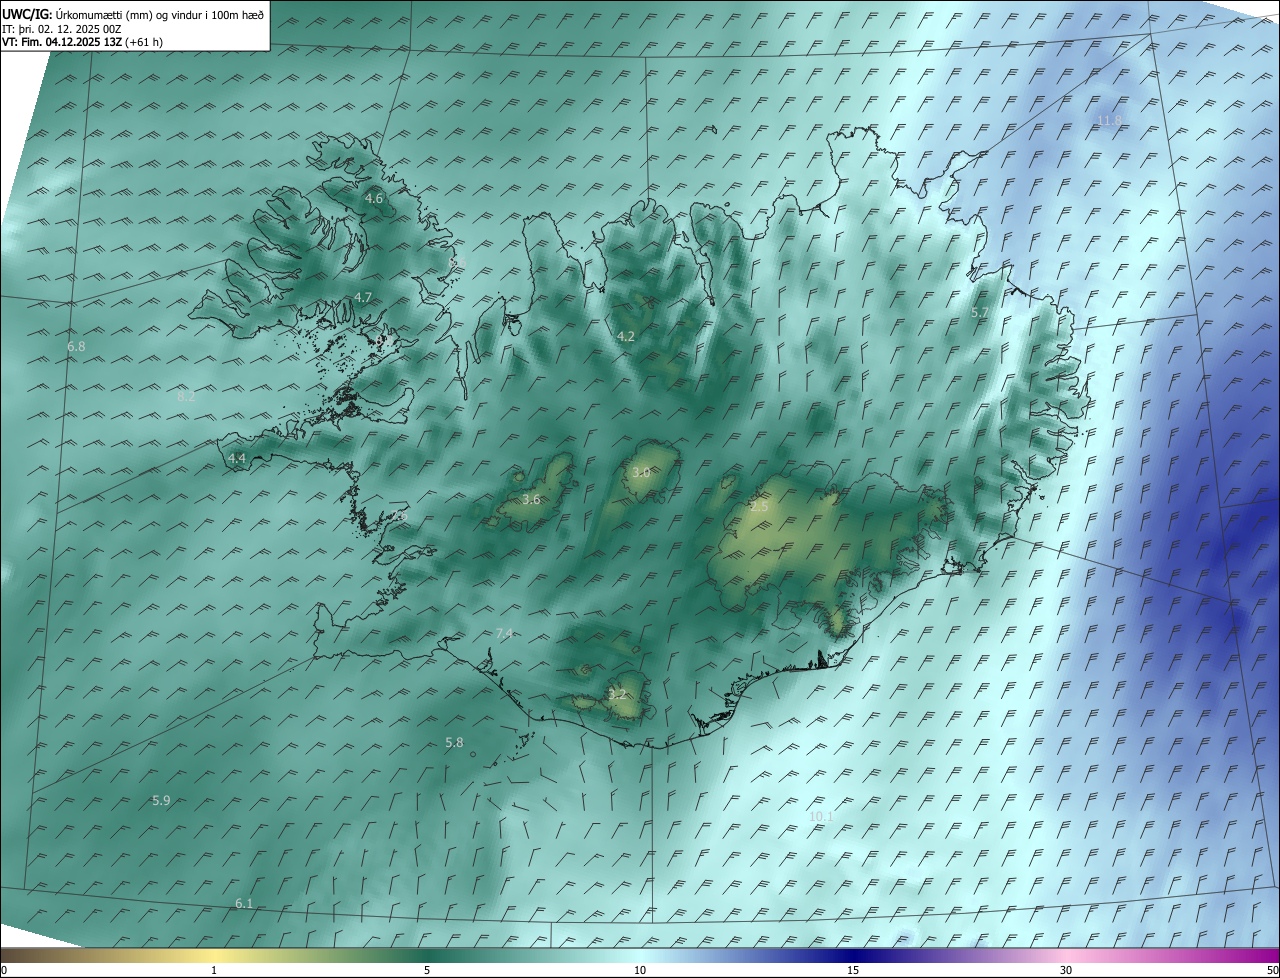Click the valid time line 'VT: Fim. 04.12.2025 13Z (+61 h)'
Image resolution: width=1280 pixels, height=978 pixels.
click(82, 42)
